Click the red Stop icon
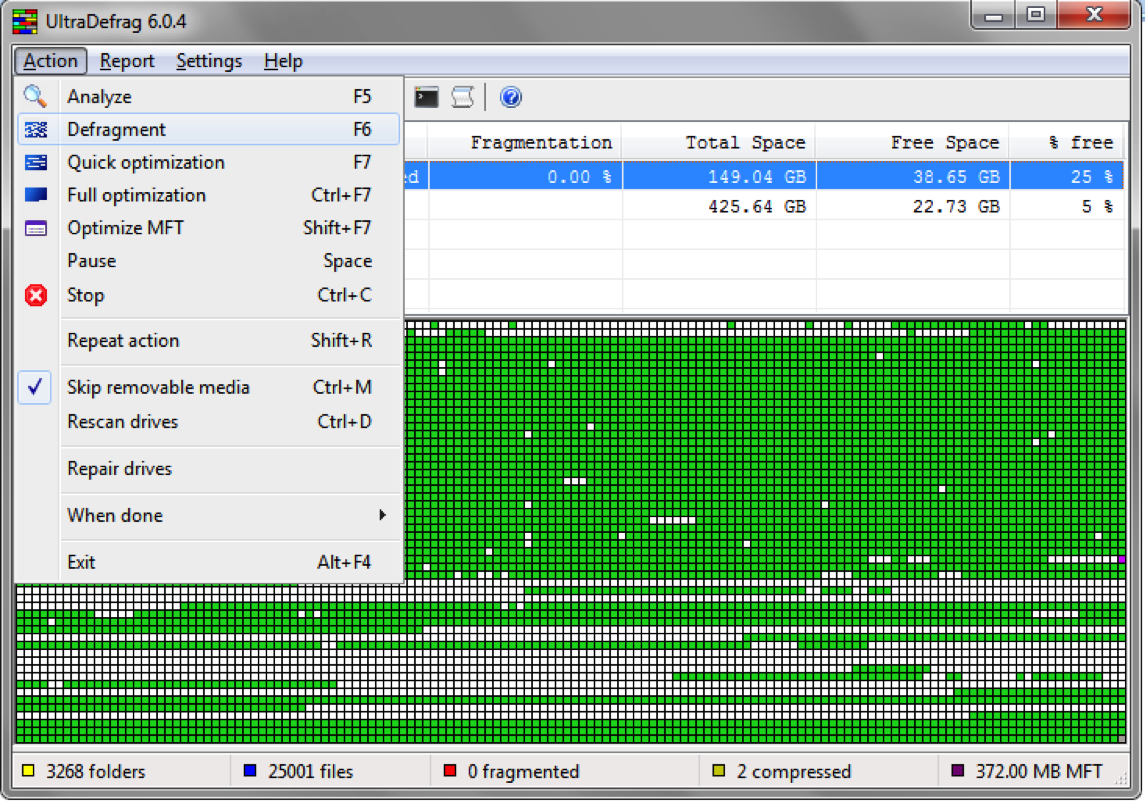Image resolution: width=1146 pixels, height=802 pixels. [x=35, y=295]
